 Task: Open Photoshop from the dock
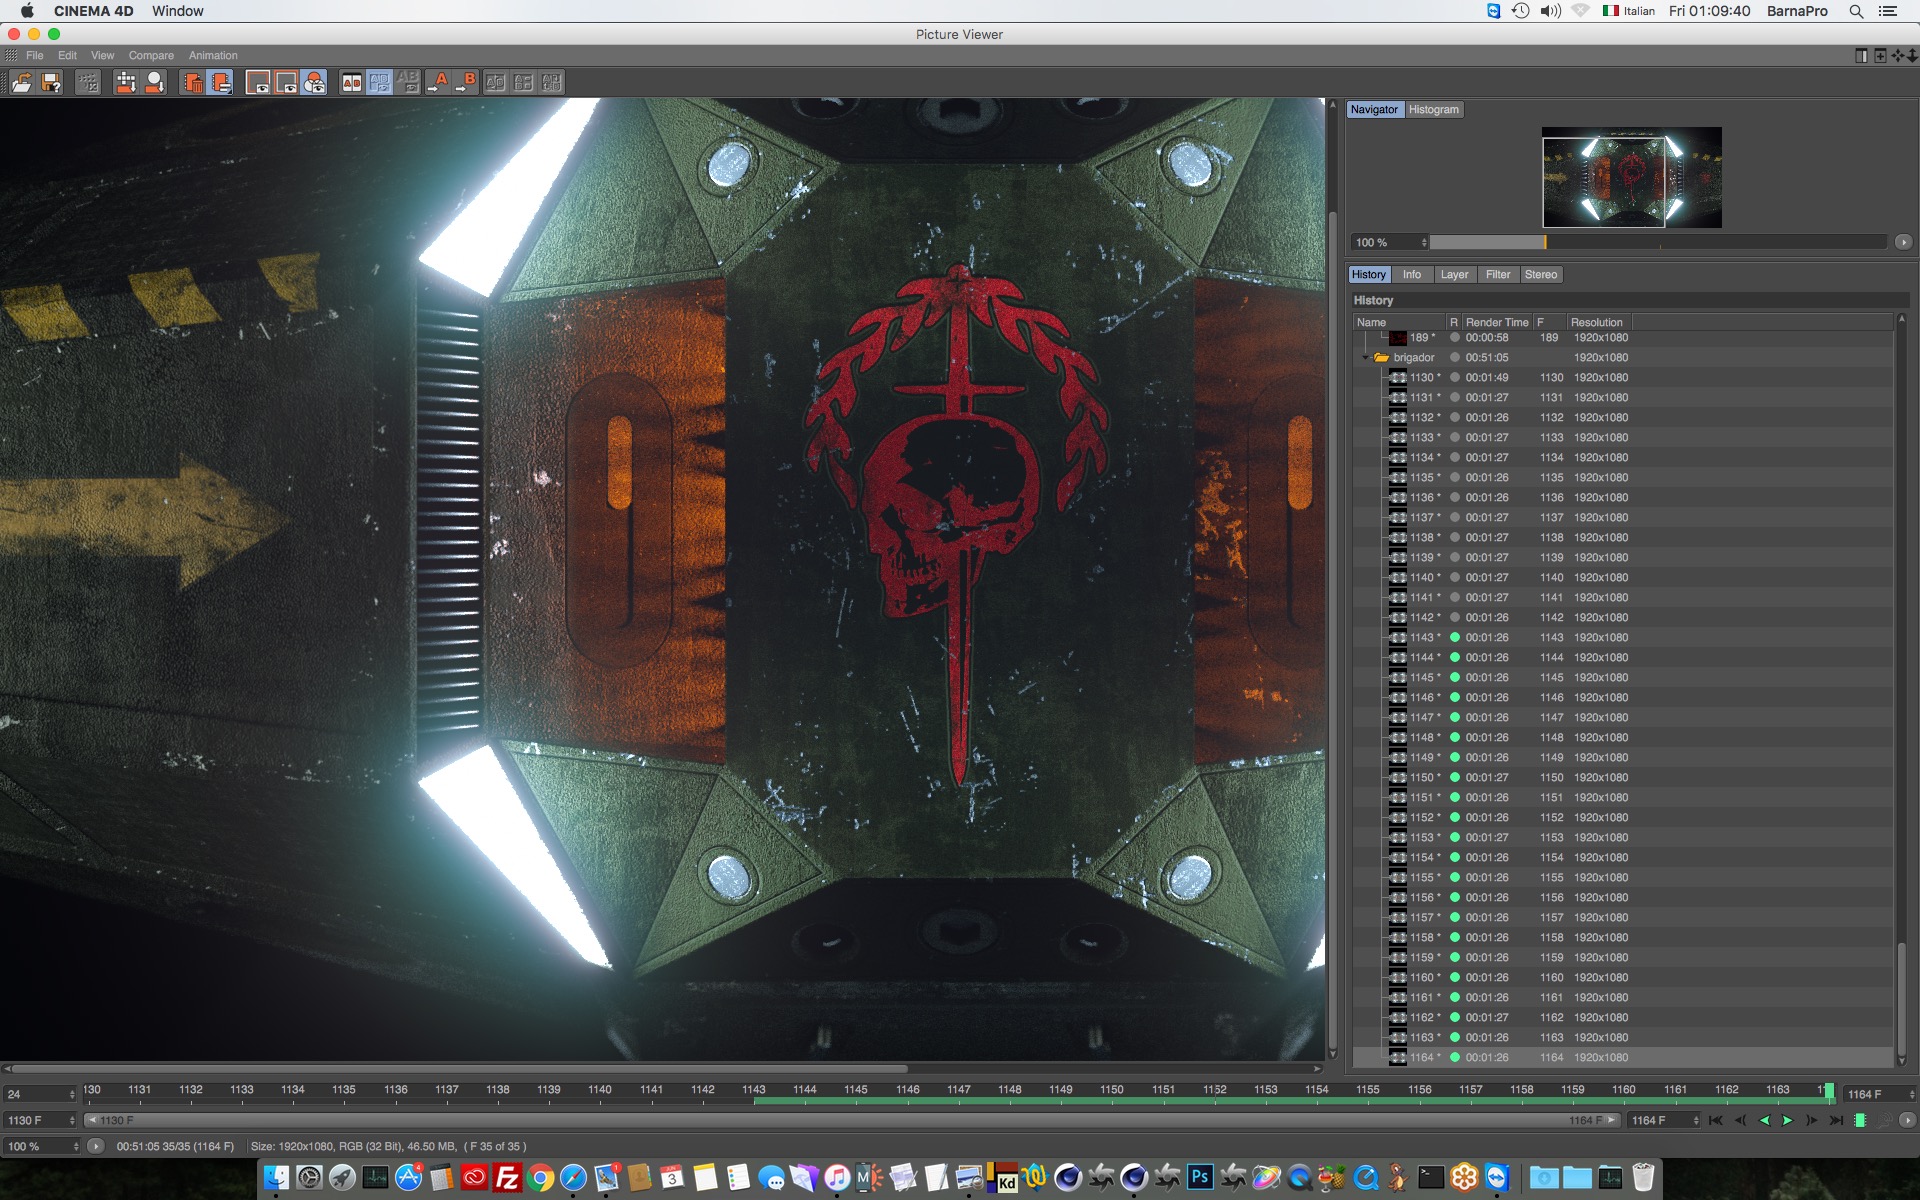[1199, 1177]
